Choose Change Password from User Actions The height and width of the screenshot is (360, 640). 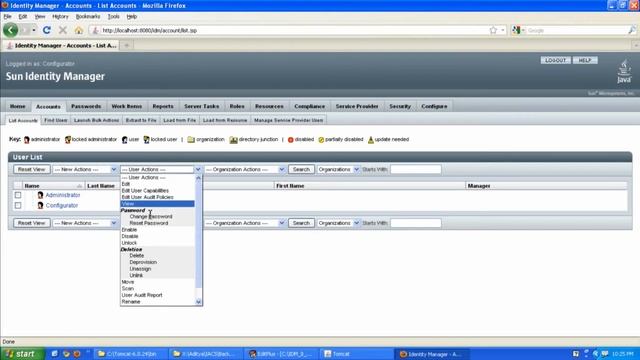click(158, 217)
